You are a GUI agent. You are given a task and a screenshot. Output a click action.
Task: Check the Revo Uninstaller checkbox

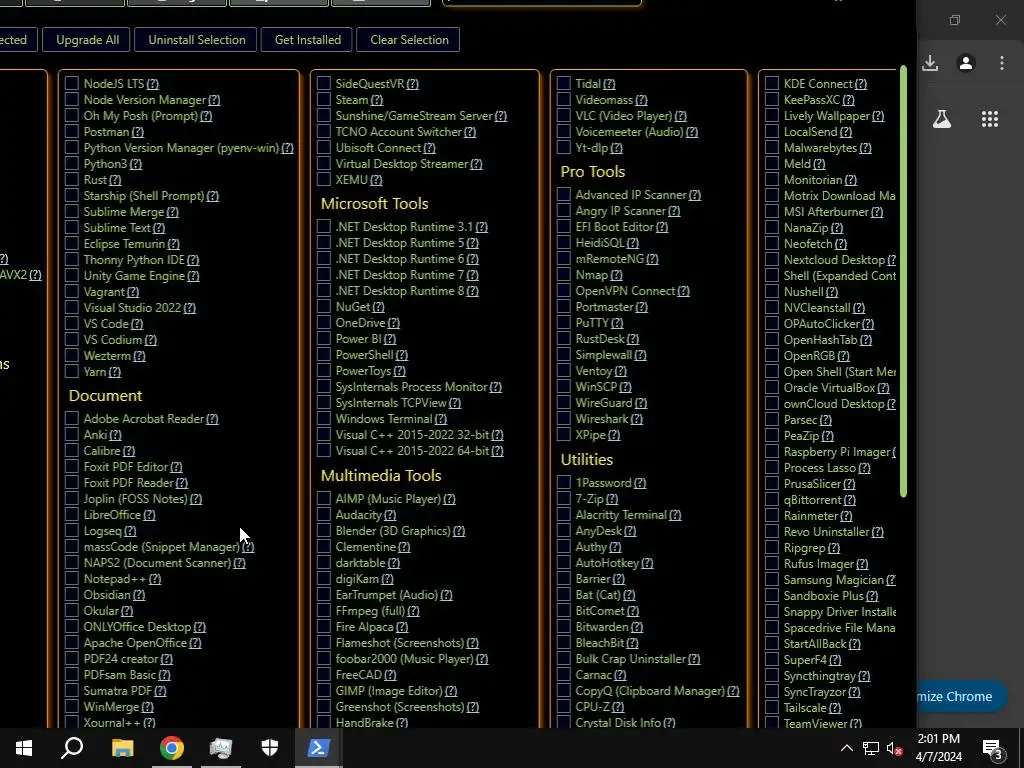point(772,532)
